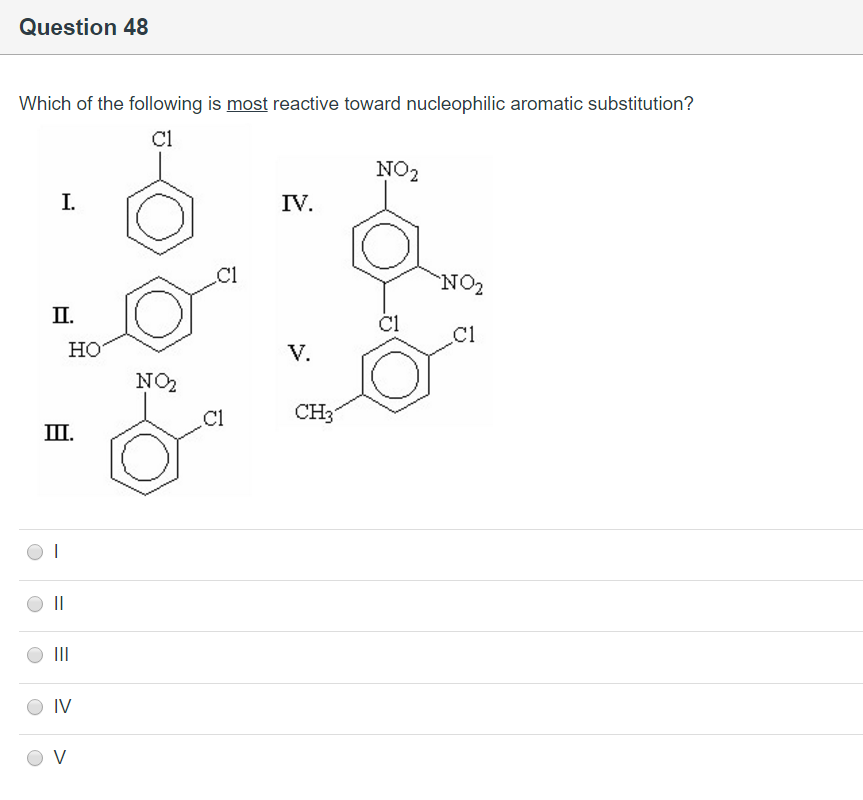Click the question text about nucleophilic substitution

pos(356,103)
